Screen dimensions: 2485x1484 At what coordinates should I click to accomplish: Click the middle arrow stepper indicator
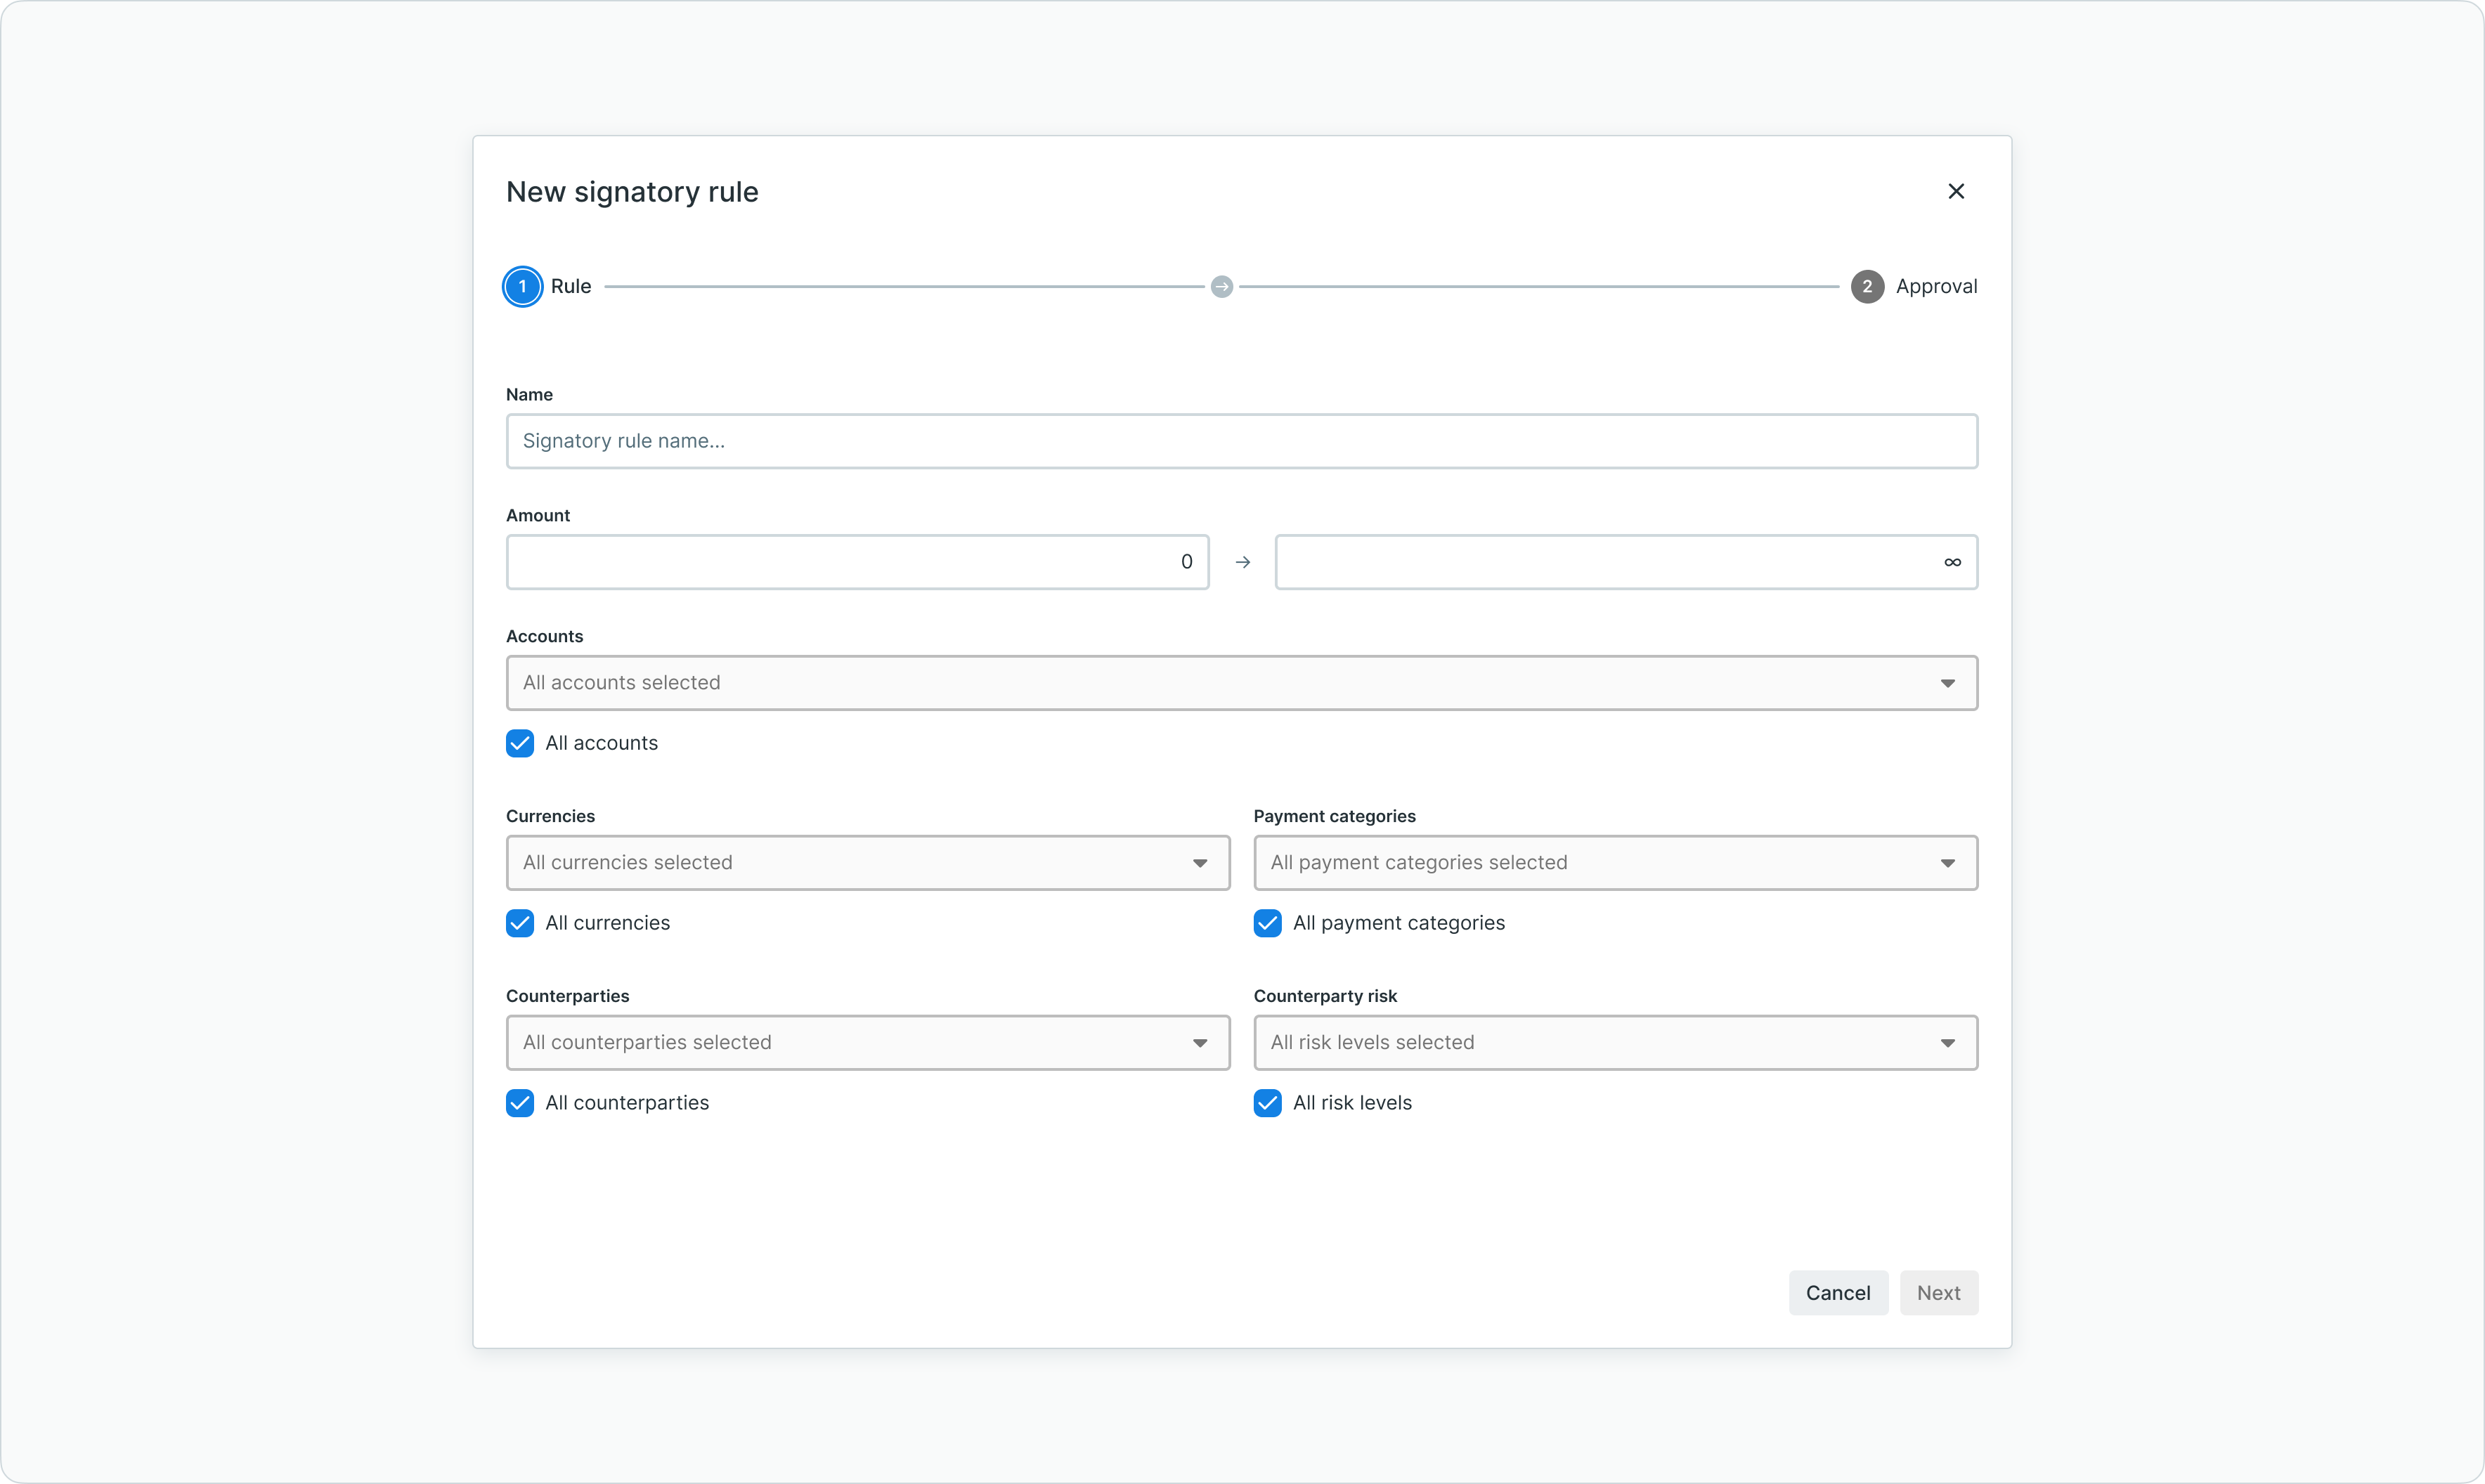pos(1221,287)
